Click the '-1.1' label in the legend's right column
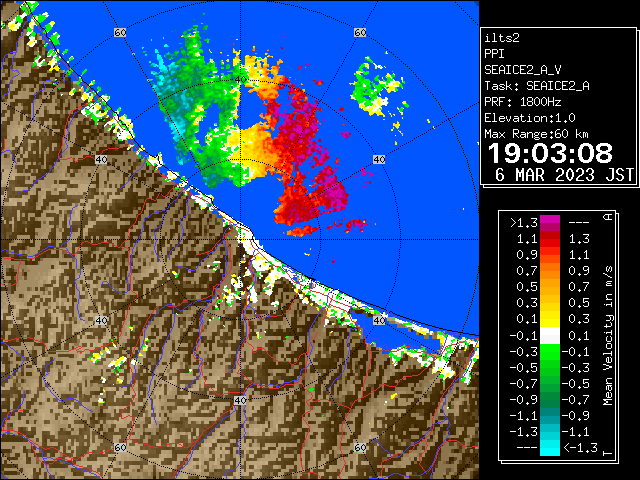Screen dimensions: 640x480 (x=576, y=431)
